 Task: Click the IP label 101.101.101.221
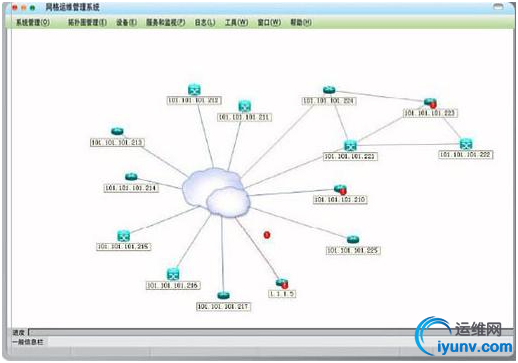click(x=350, y=156)
